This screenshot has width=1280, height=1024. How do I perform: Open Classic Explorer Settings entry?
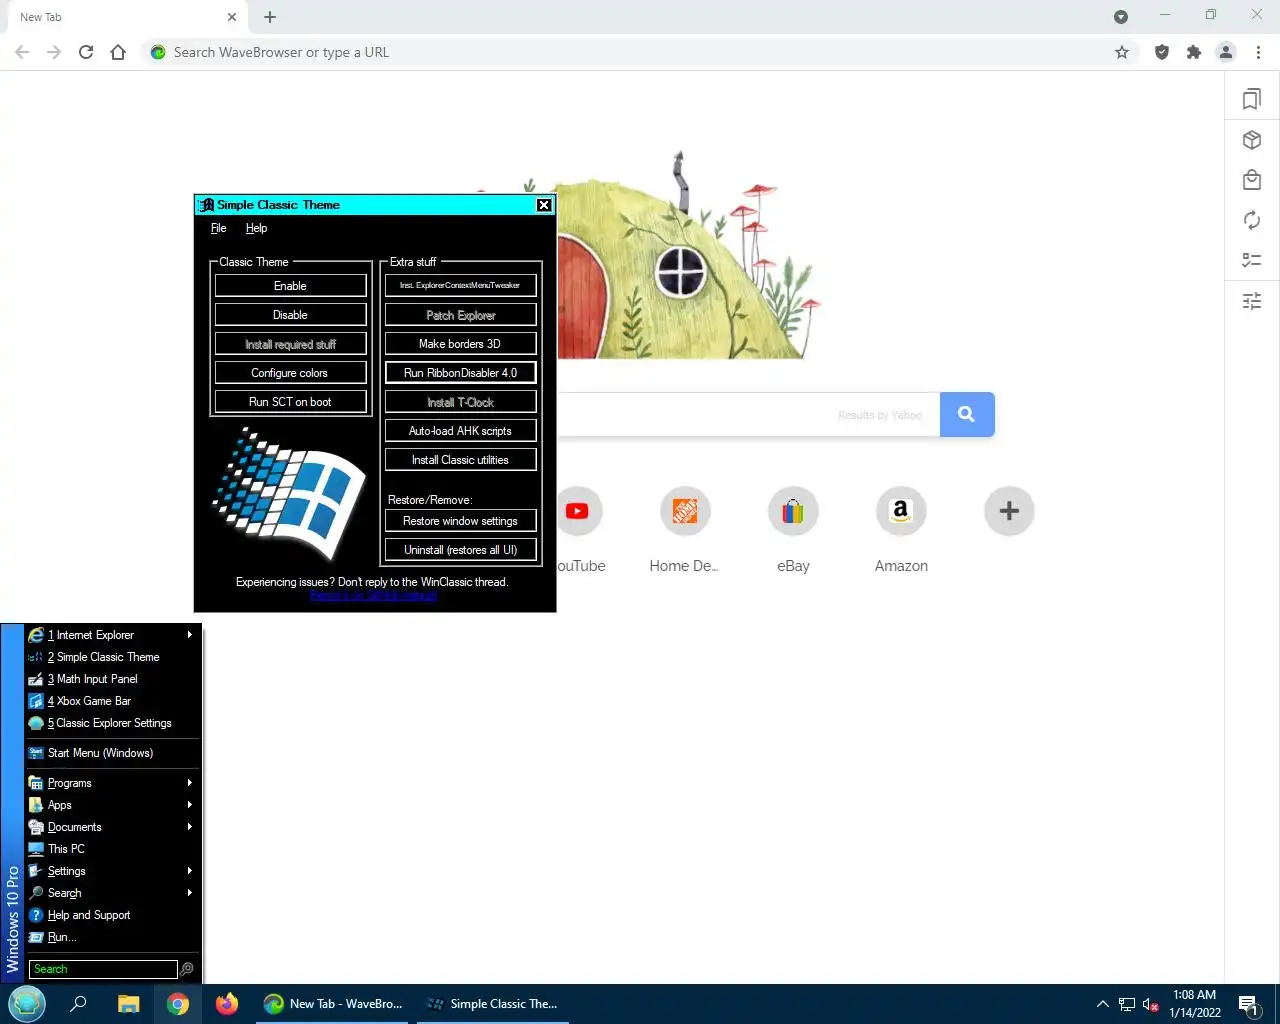[111, 723]
